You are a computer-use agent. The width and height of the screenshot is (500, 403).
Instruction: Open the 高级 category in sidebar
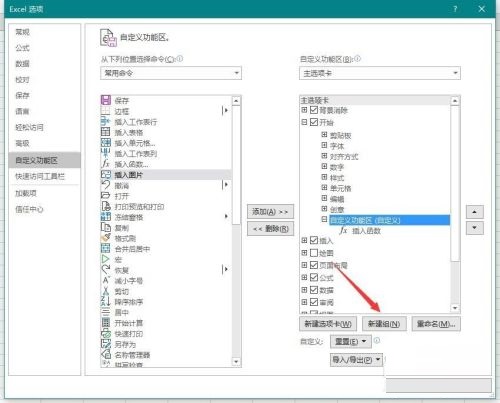coord(44,143)
